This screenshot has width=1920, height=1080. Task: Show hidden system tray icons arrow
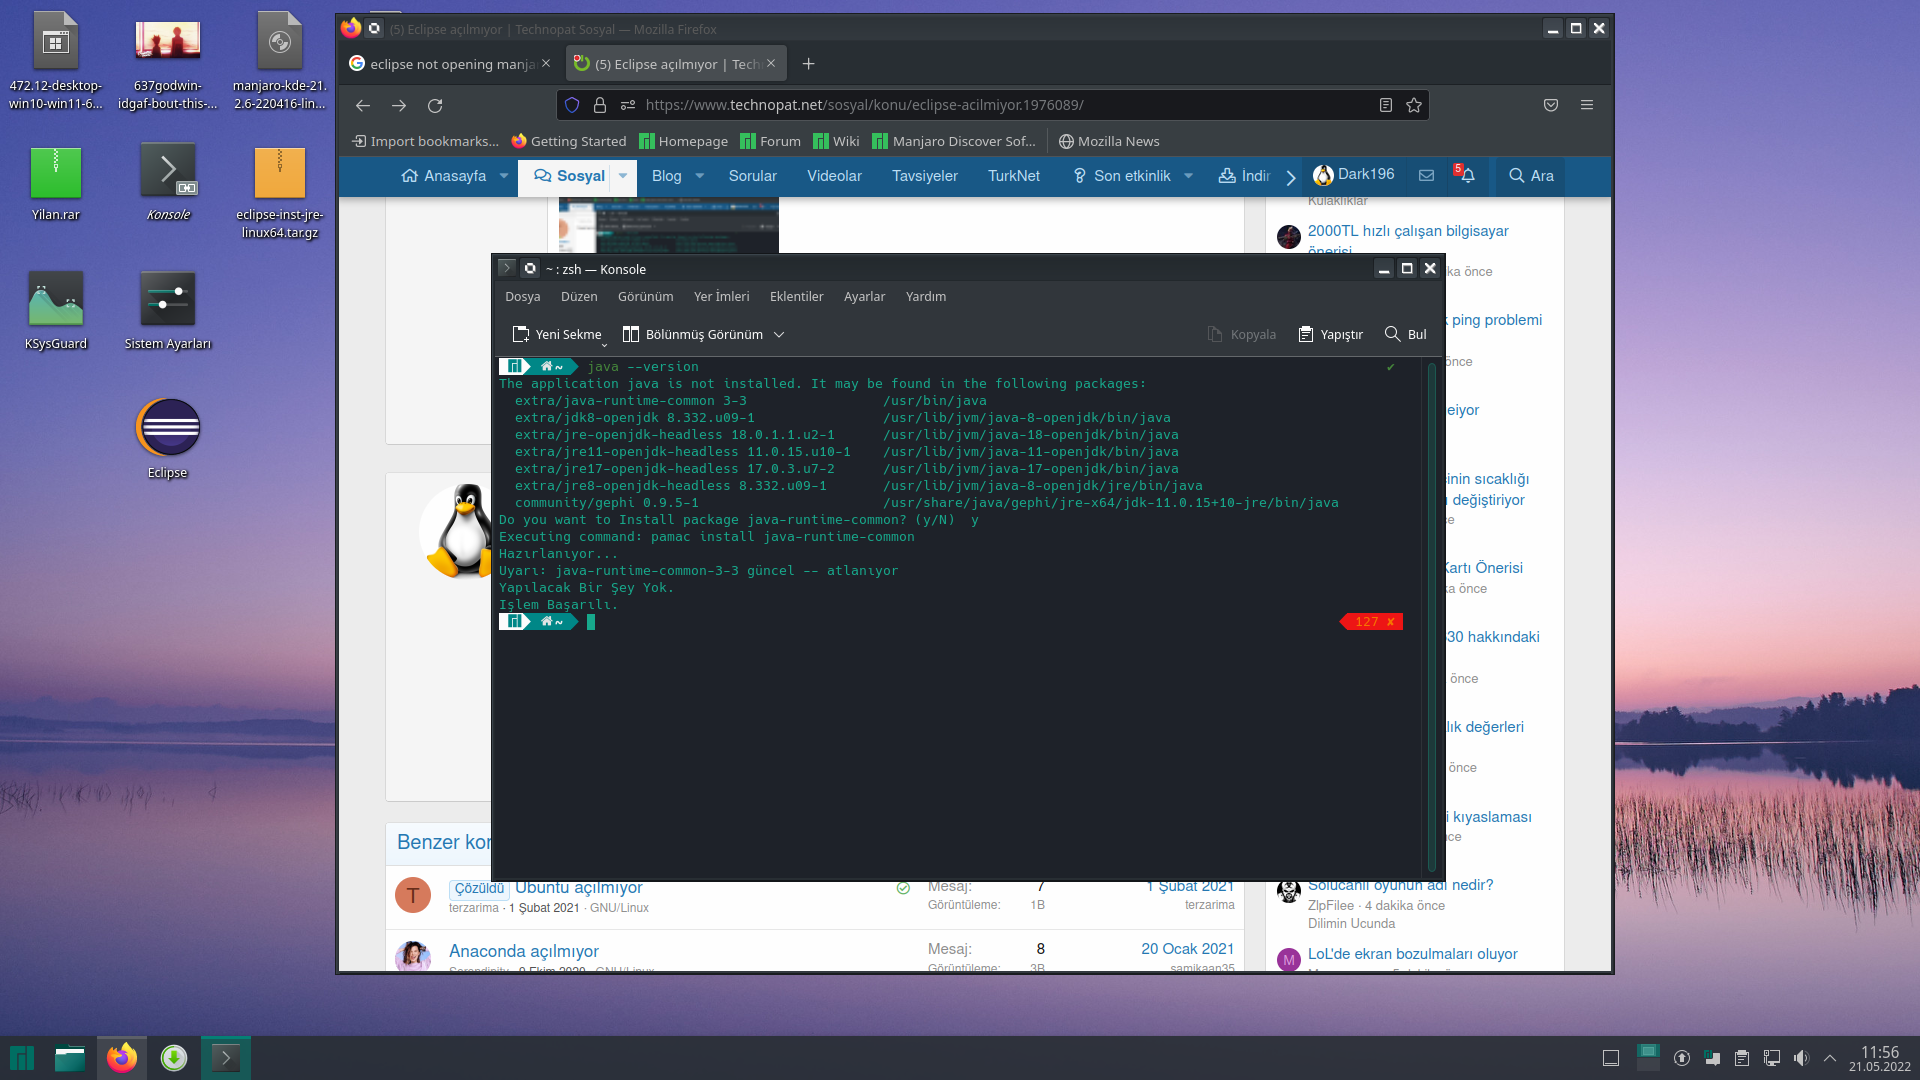click(1830, 1058)
